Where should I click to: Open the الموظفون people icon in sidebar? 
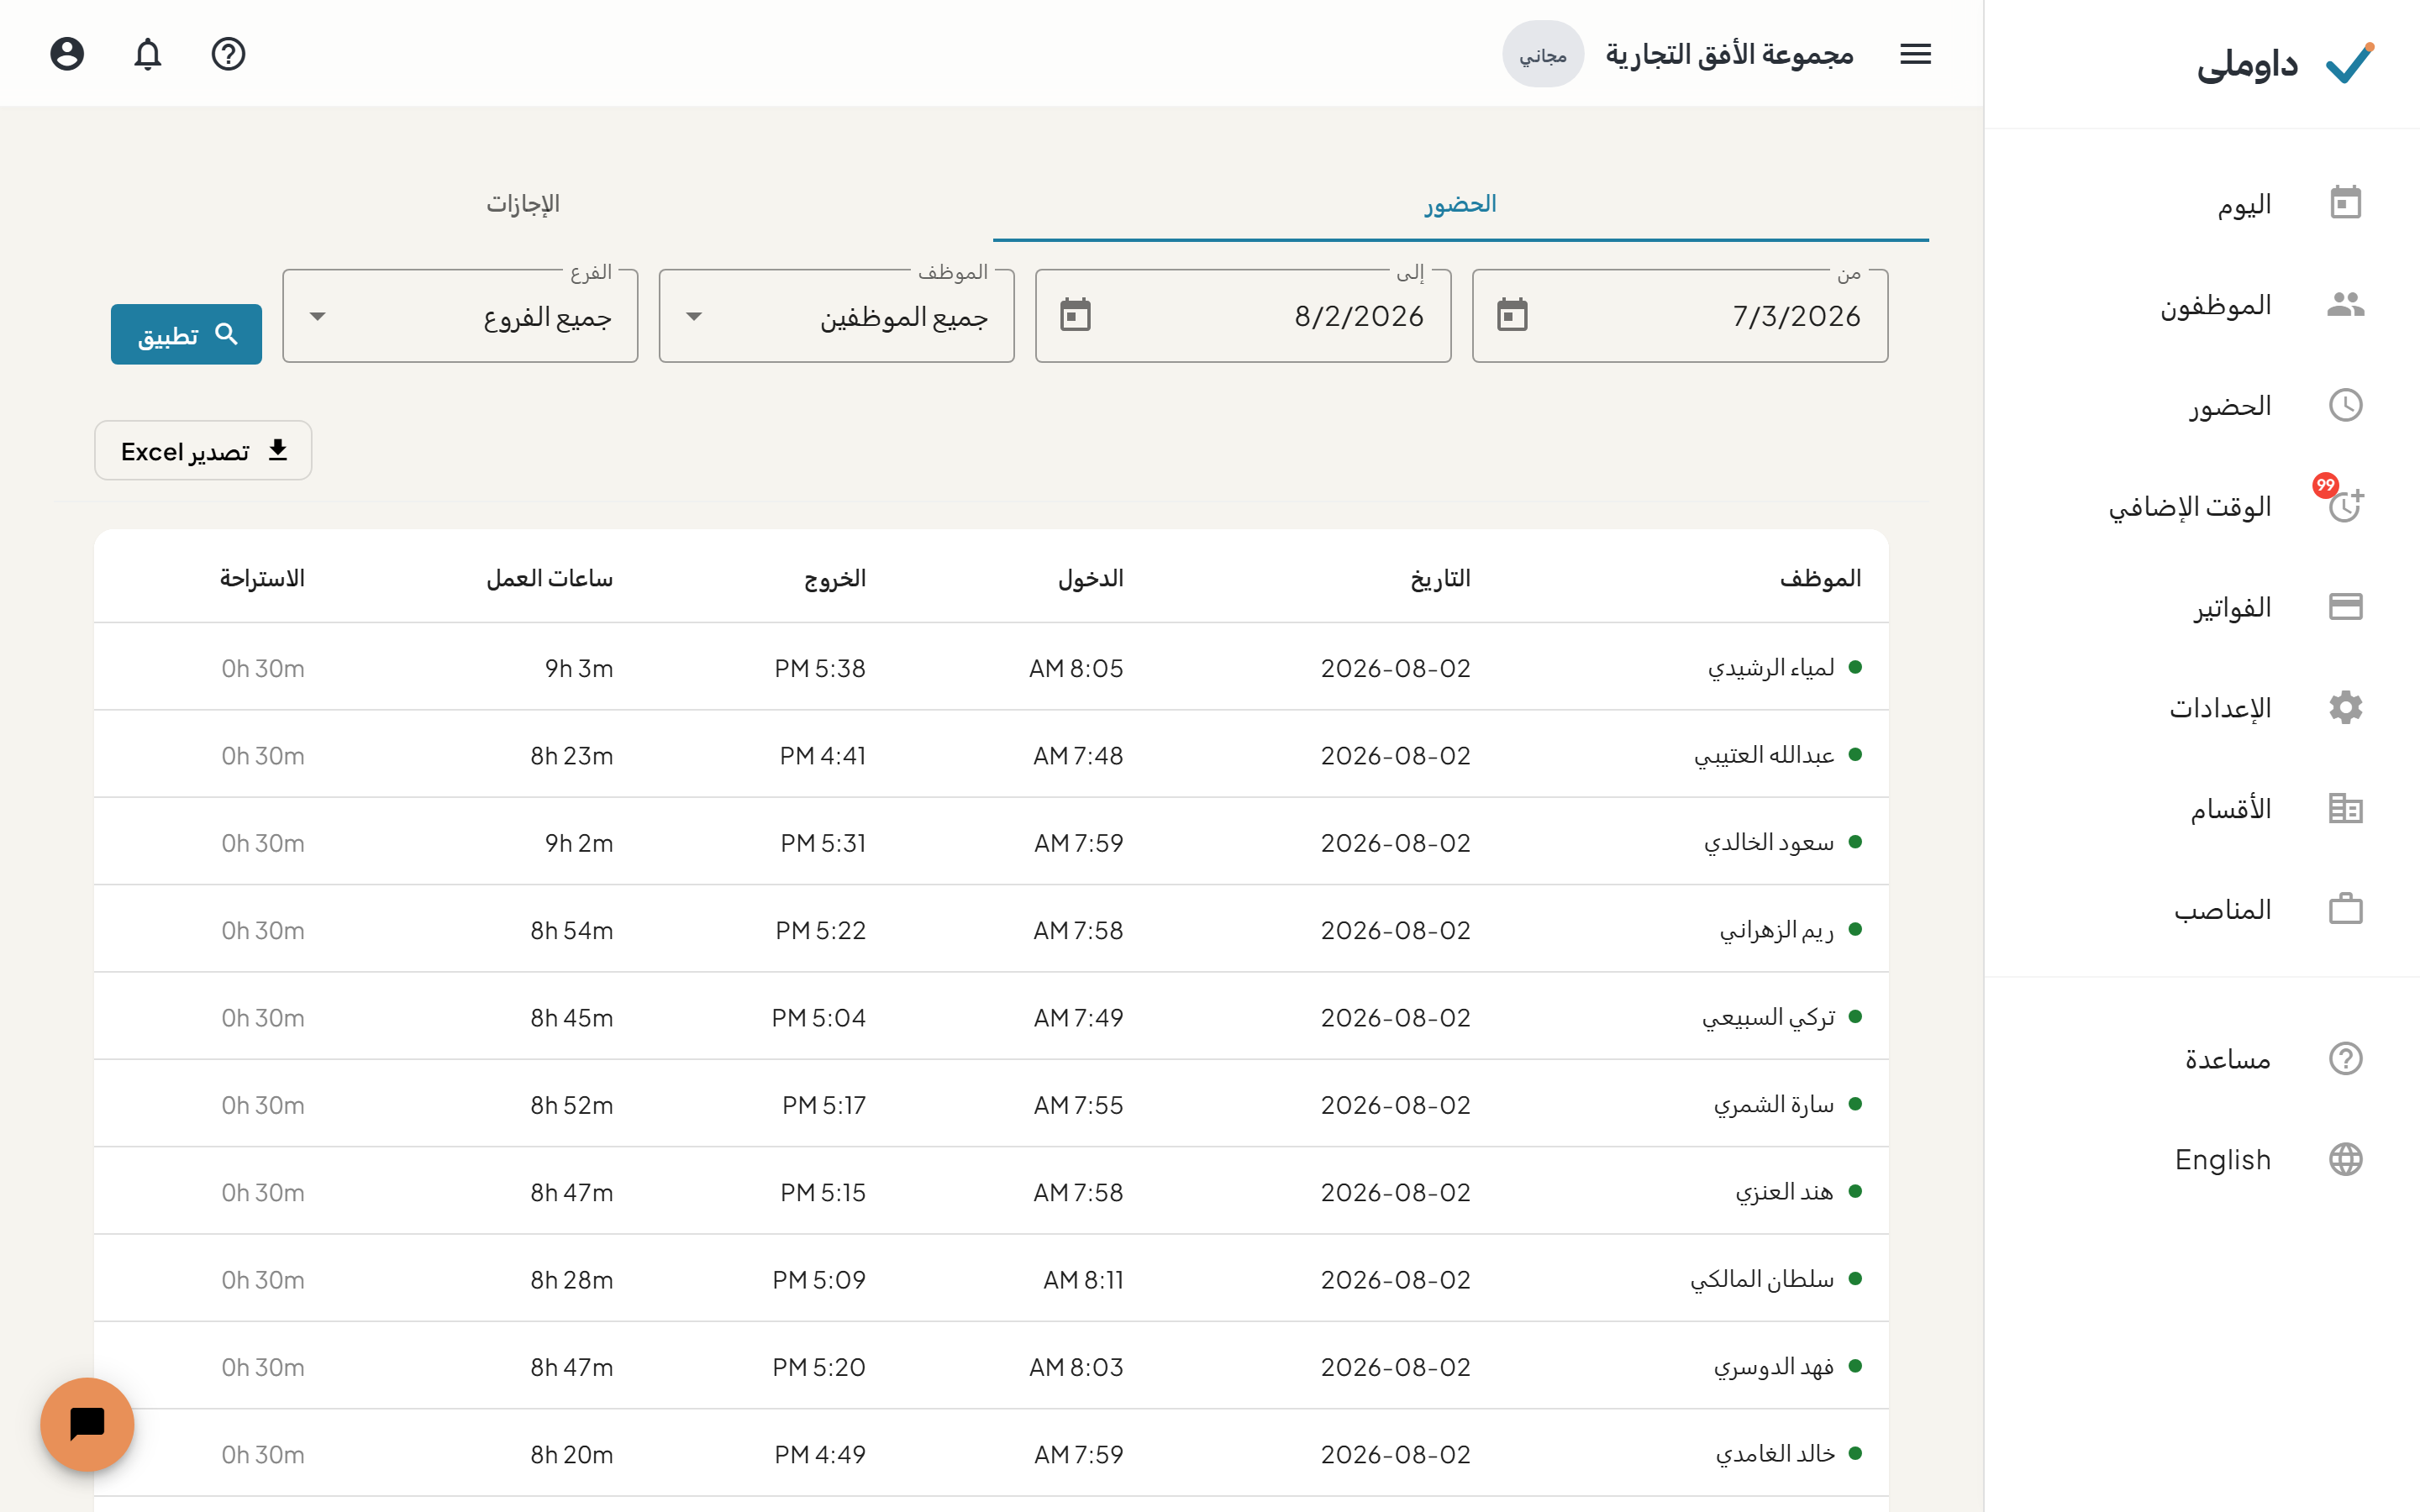[2345, 304]
